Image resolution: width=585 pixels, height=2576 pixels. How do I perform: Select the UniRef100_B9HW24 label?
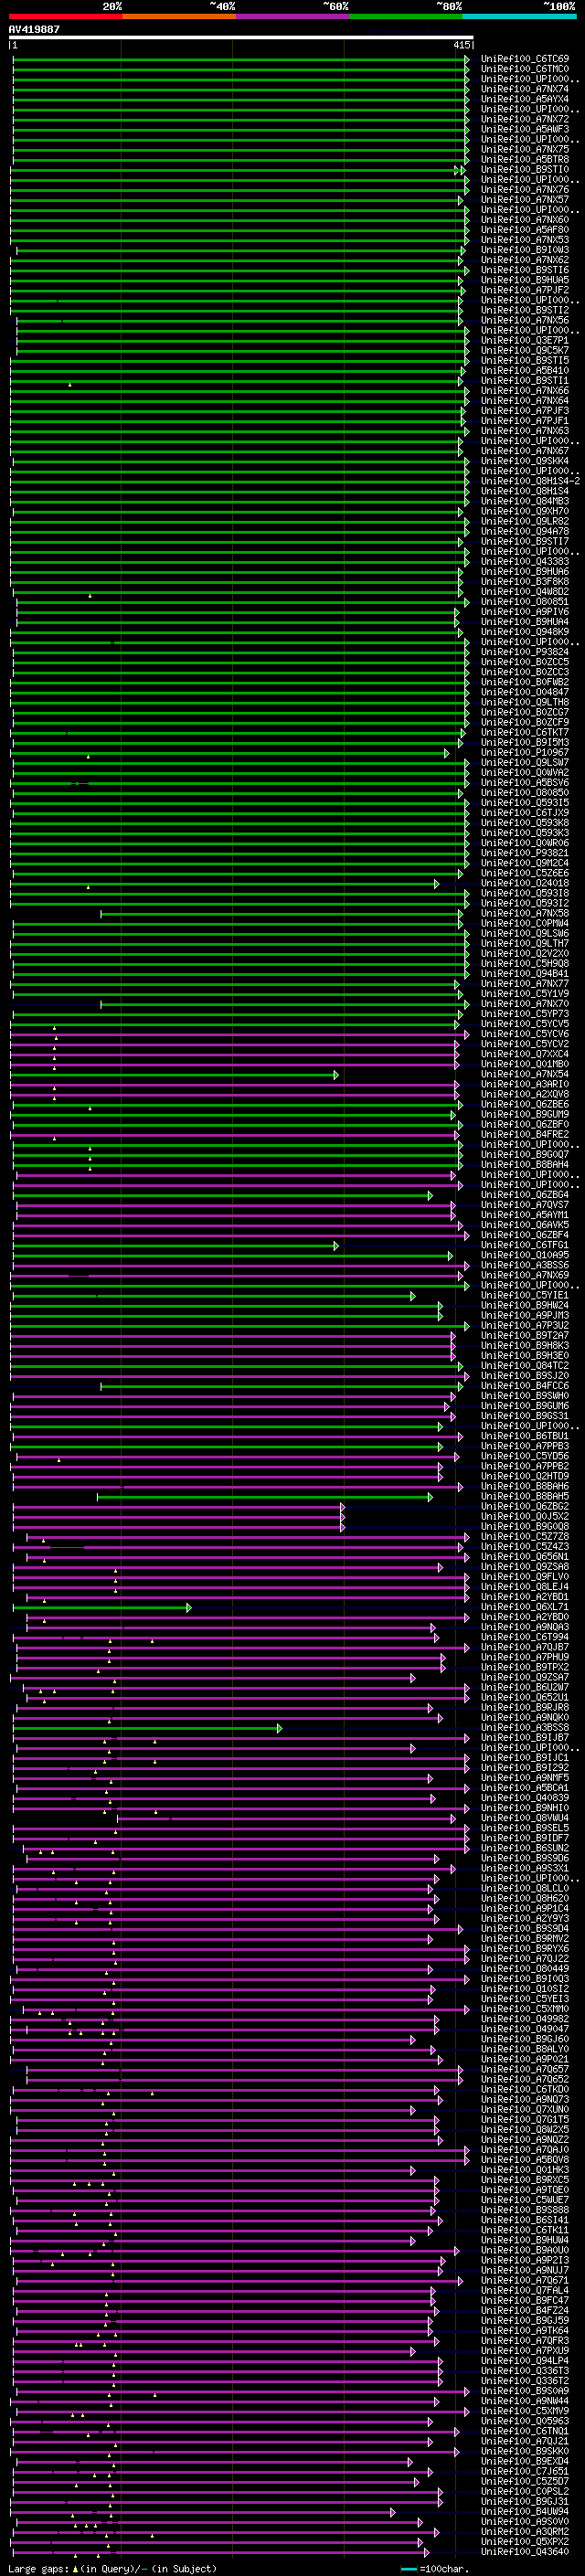[x=525, y=1306]
